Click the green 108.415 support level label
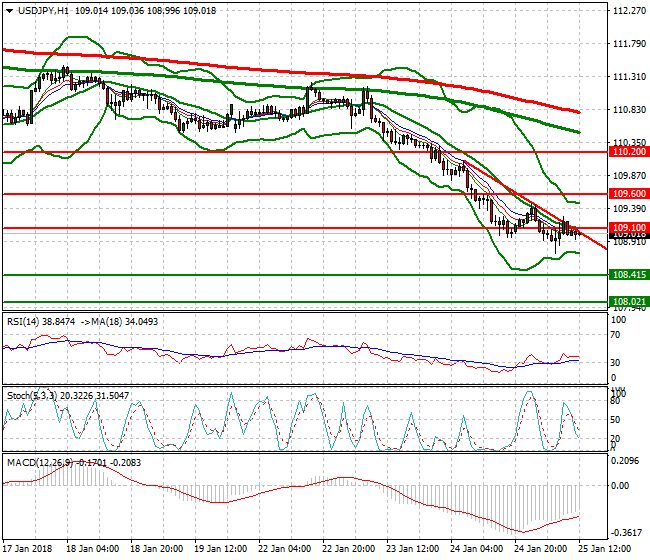The height and width of the screenshot is (560, 650). pyautogui.click(x=629, y=274)
